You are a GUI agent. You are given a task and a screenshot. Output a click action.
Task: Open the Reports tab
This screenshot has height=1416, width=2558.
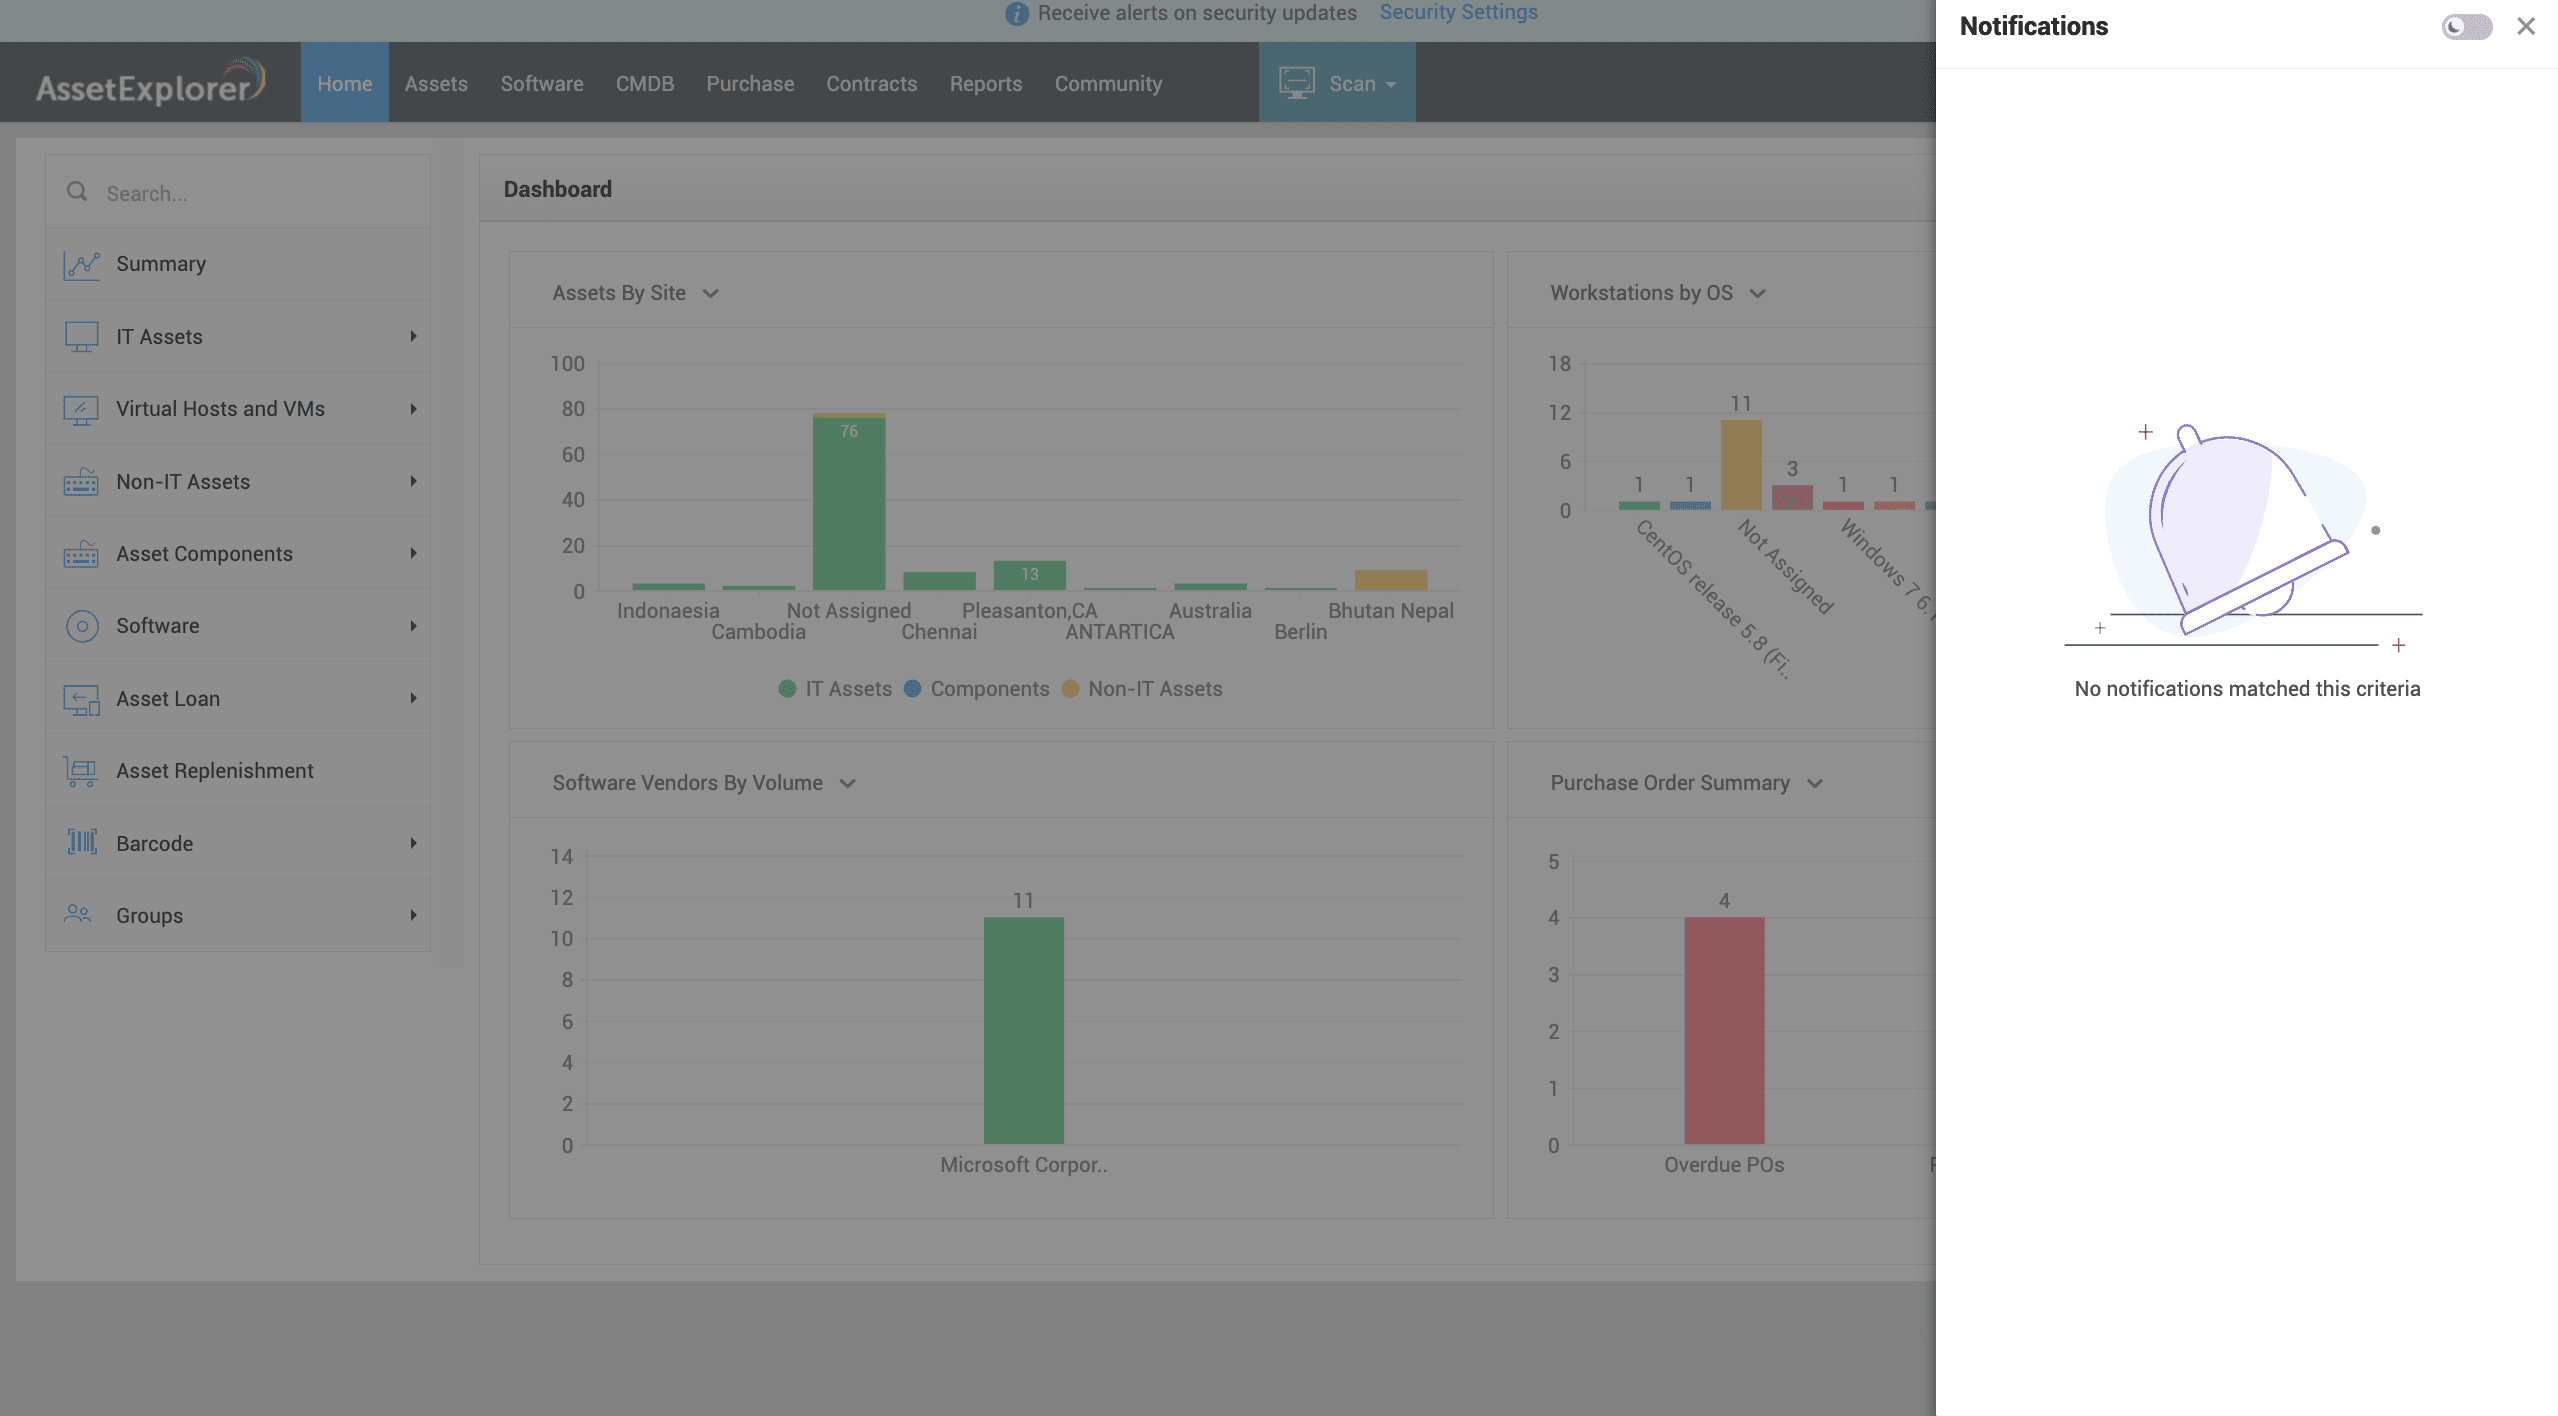click(x=985, y=84)
